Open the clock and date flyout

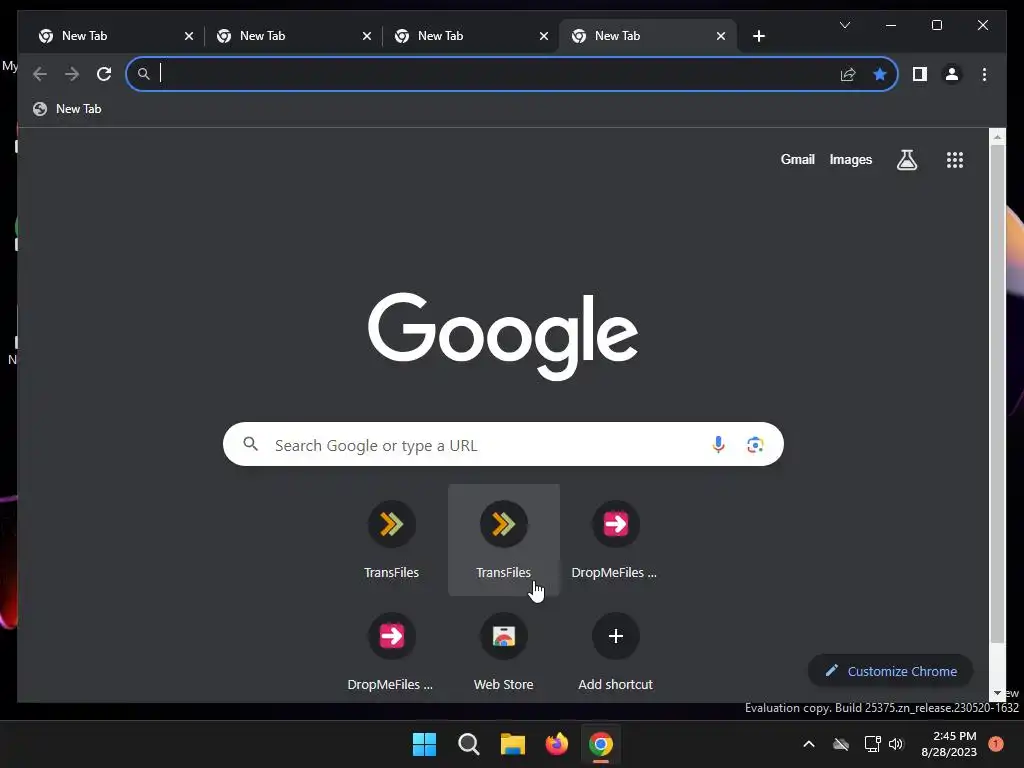click(948, 744)
